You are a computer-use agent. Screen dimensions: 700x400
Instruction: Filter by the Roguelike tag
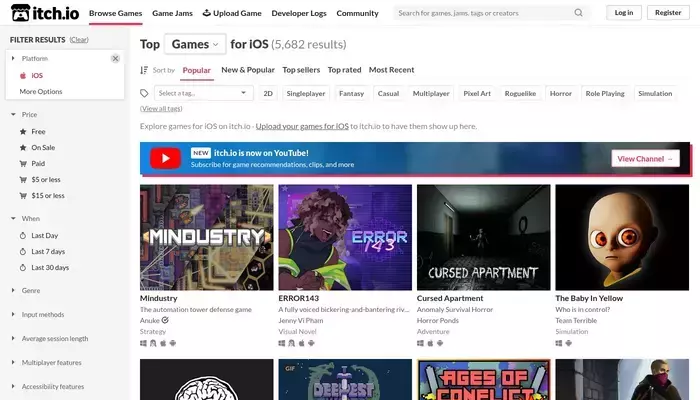tap(520, 93)
